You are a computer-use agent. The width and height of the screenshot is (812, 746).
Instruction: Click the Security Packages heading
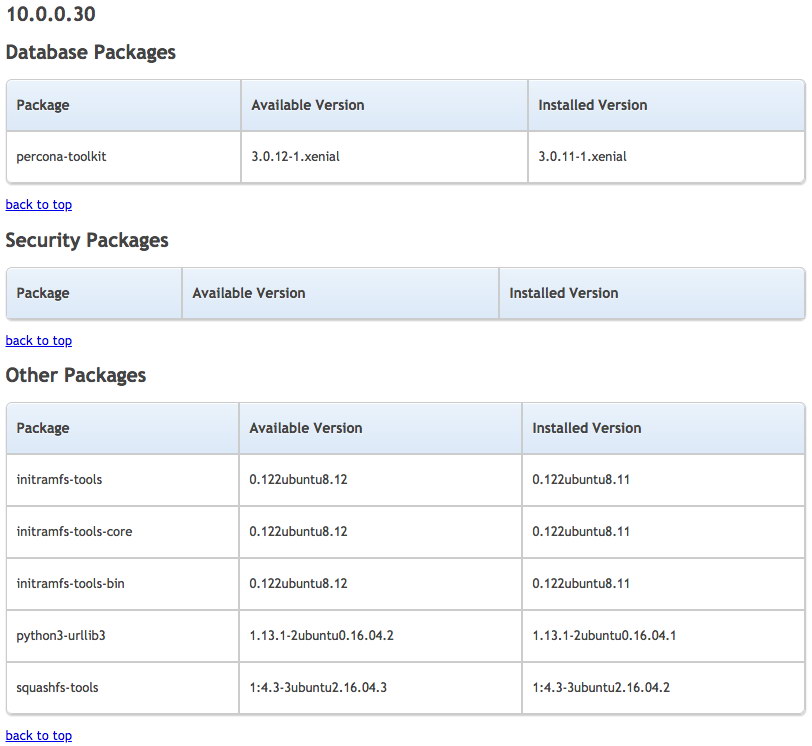pyautogui.click(x=87, y=240)
